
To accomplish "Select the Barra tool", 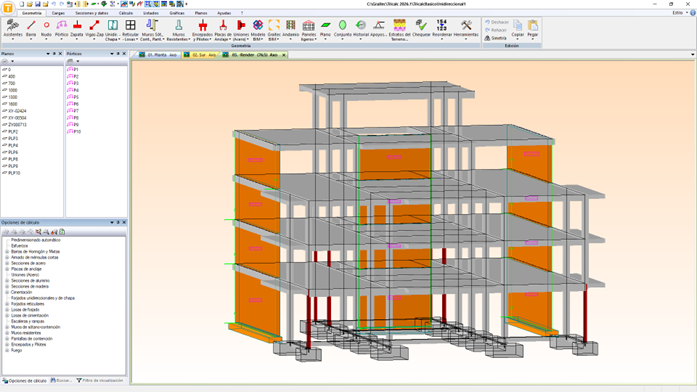I will tap(31, 29).
